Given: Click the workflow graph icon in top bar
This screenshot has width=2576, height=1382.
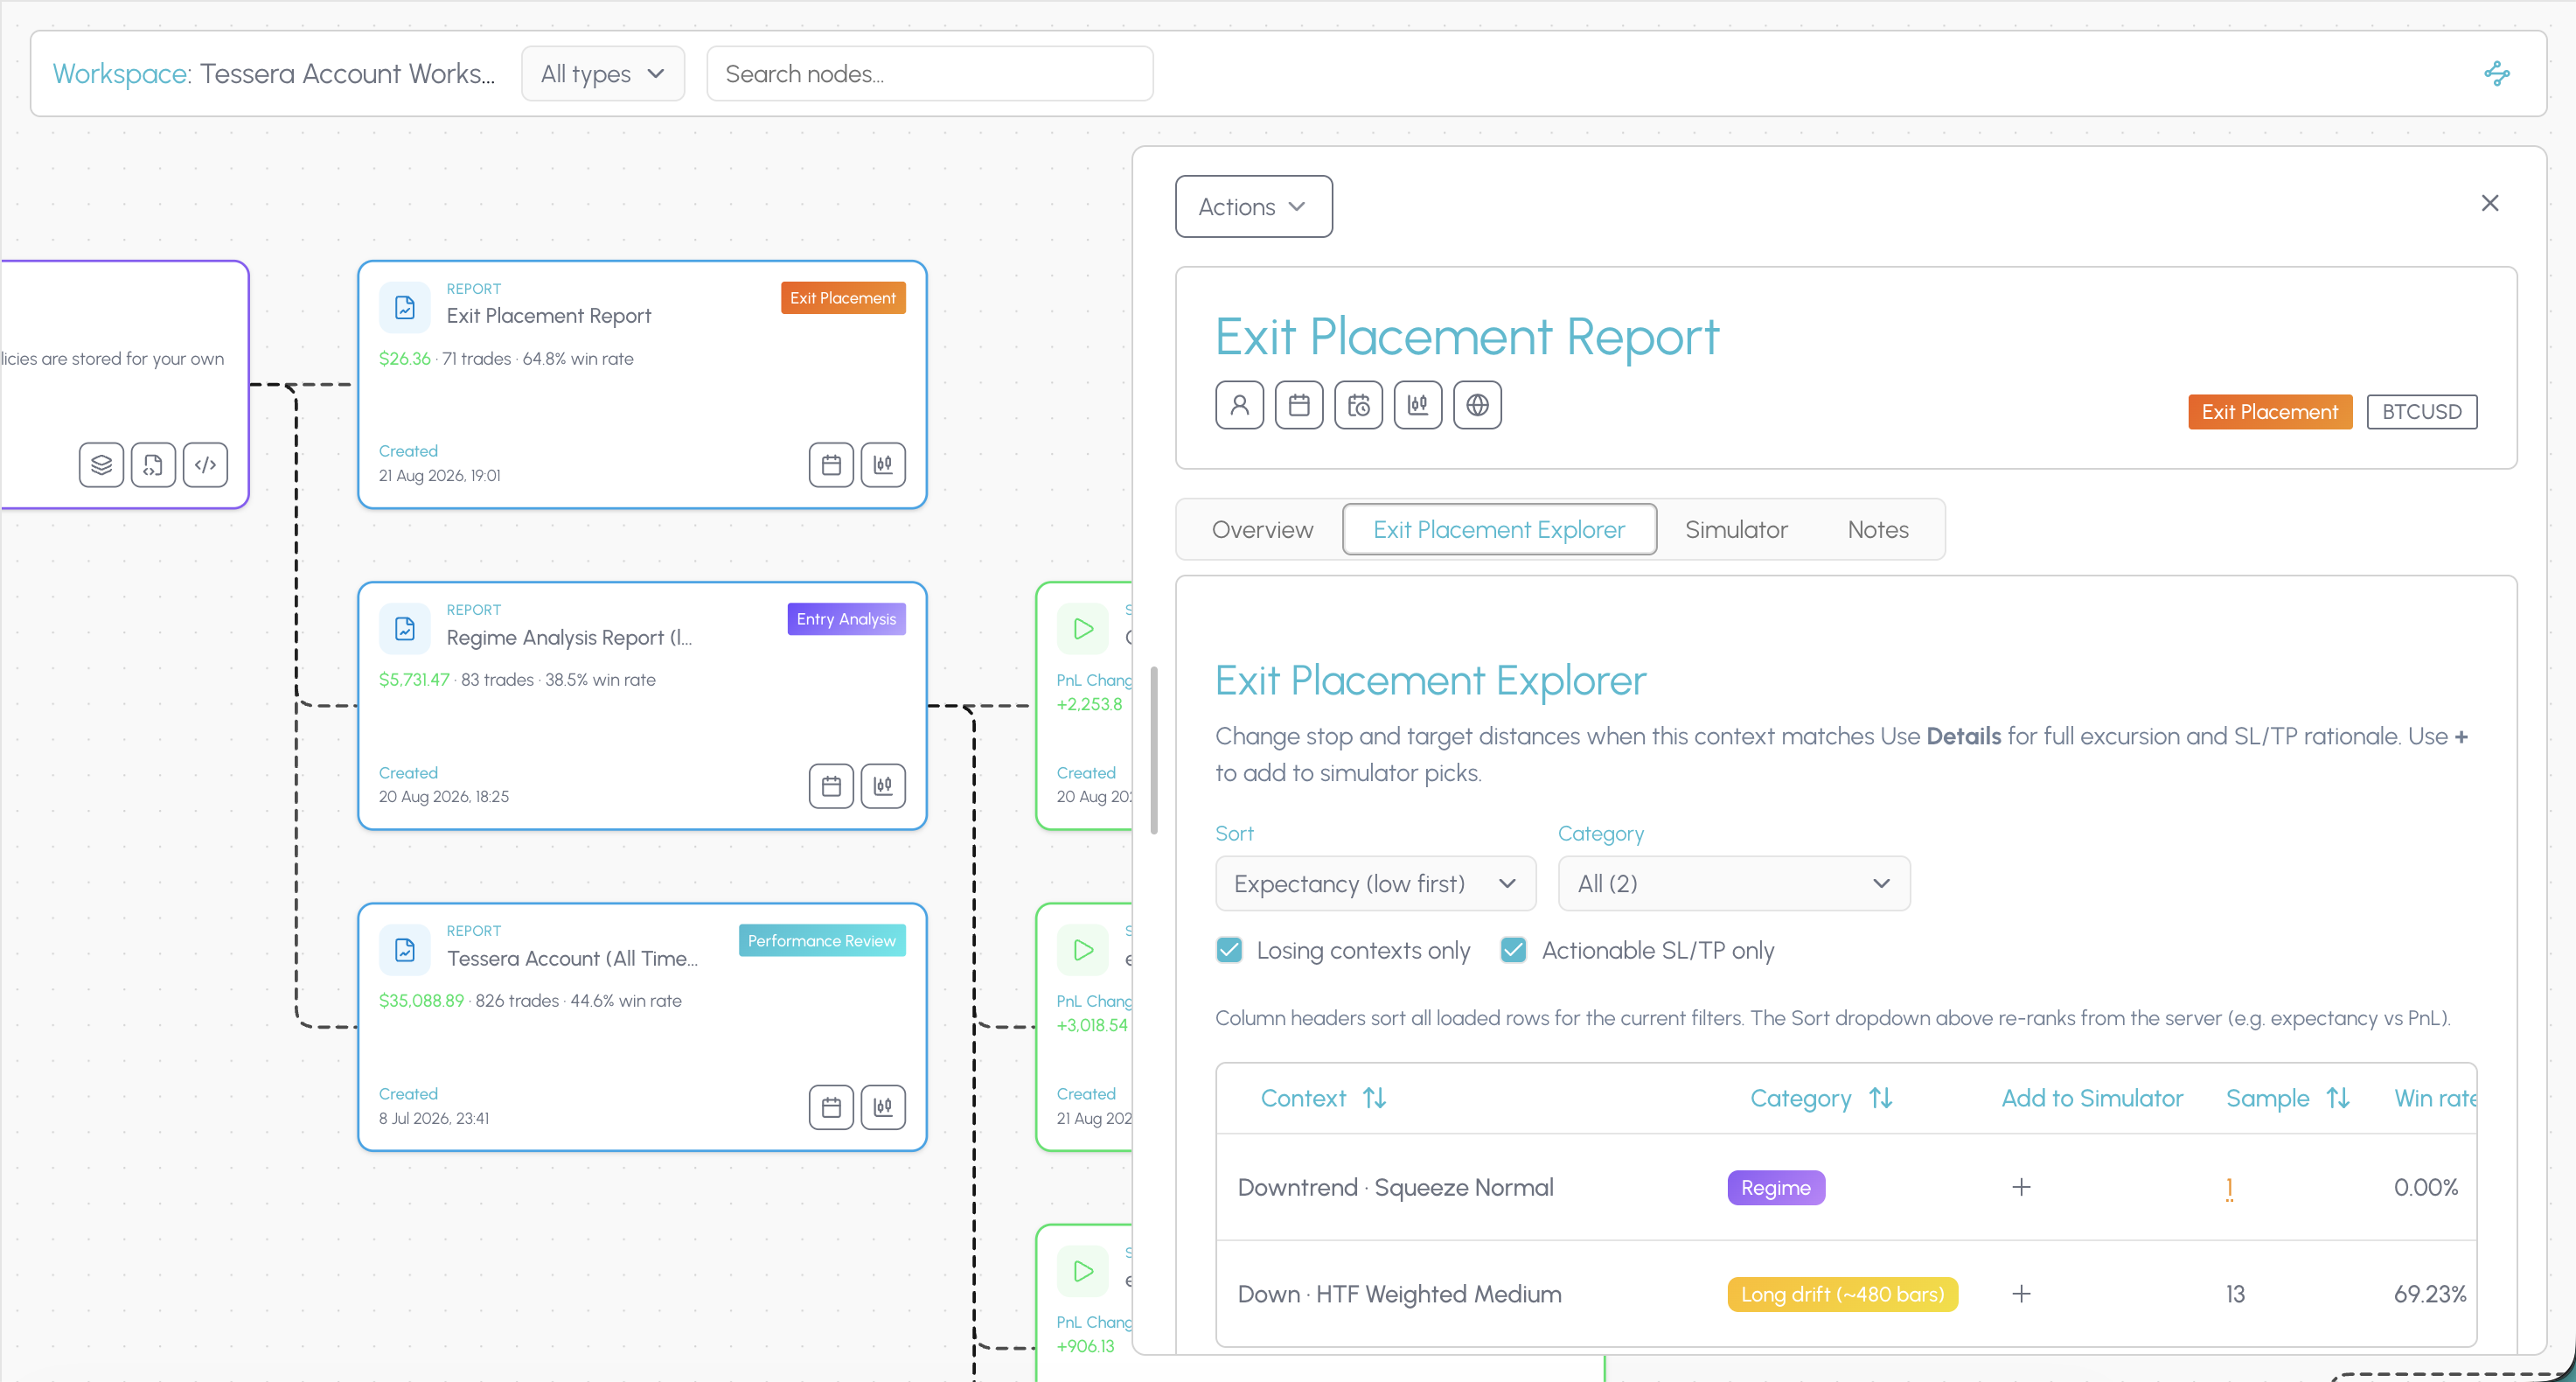Looking at the screenshot, I should 2496,73.
